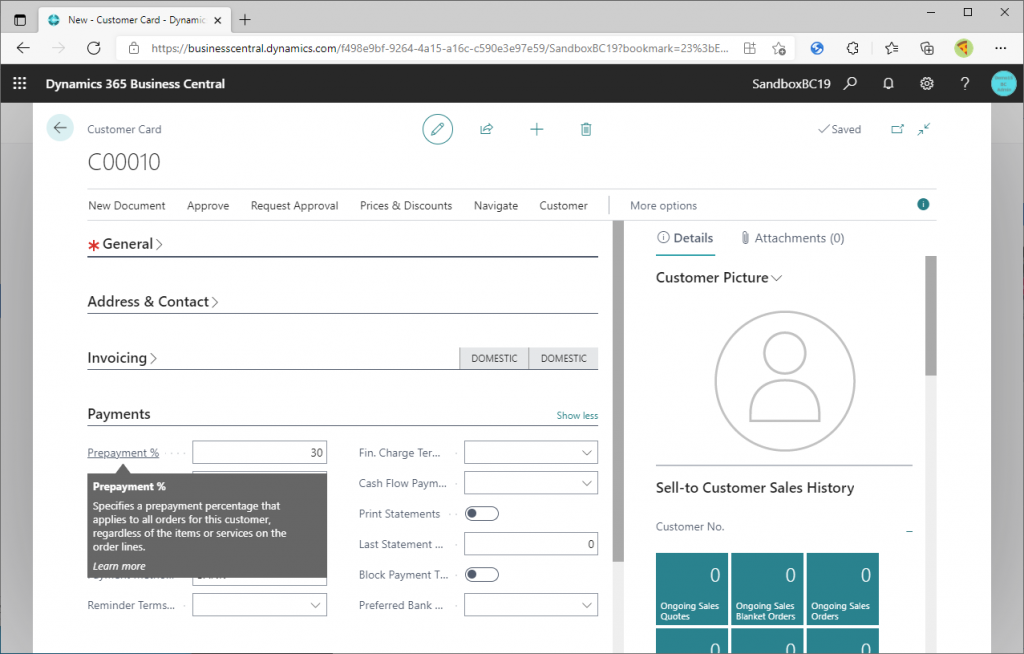Open the Customer menu
This screenshot has height=654, width=1024.
pyautogui.click(x=563, y=206)
